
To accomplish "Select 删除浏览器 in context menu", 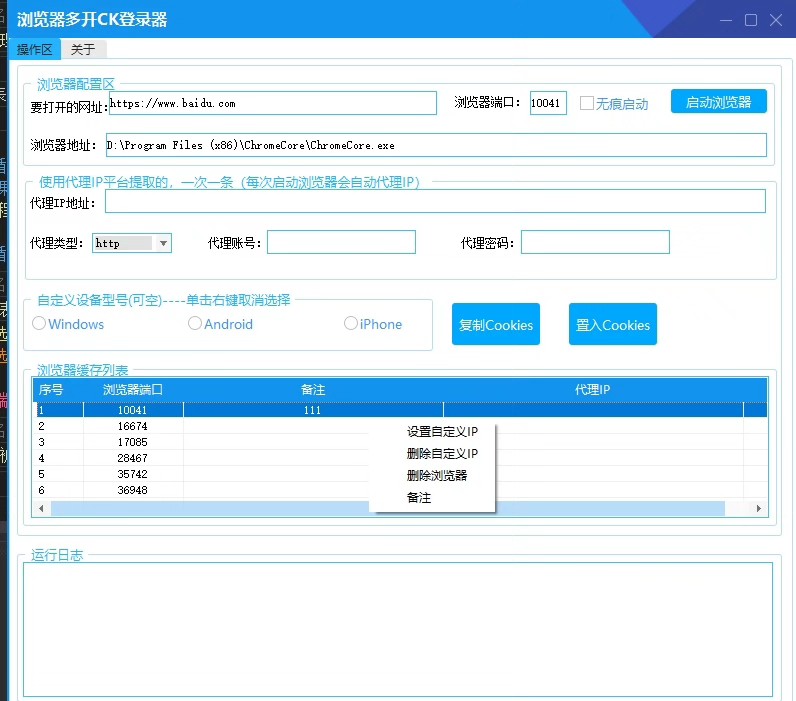I will point(437,475).
